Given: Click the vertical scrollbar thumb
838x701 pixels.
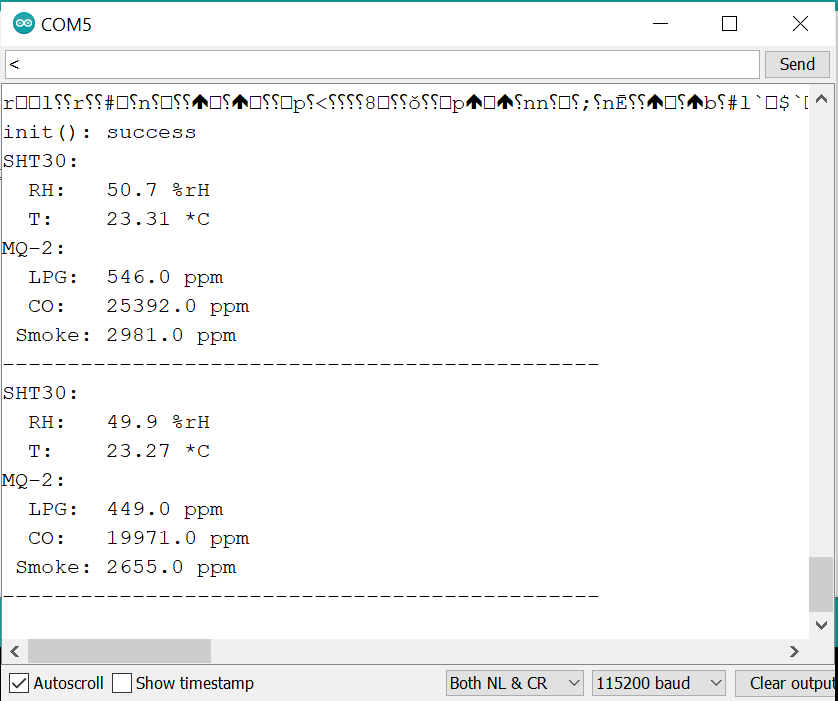Looking at the screenshot, I should (x=821, y=583).
